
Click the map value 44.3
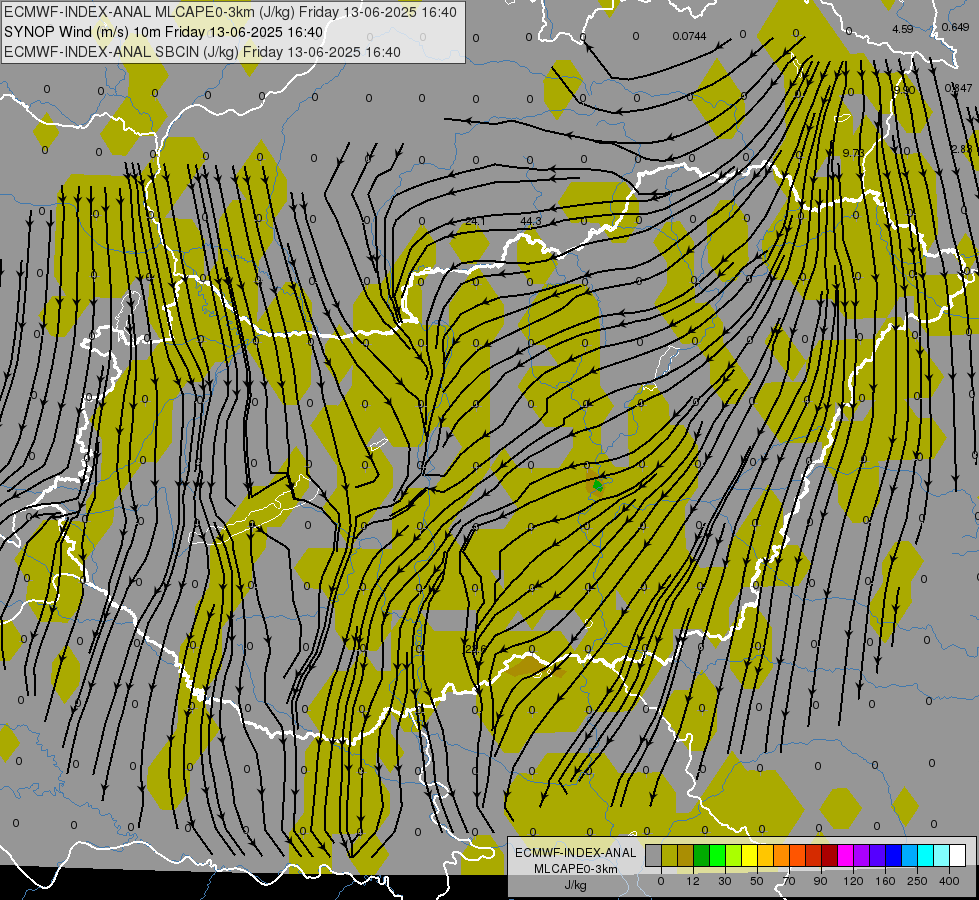pyautogui.click(x=531, y=221)
